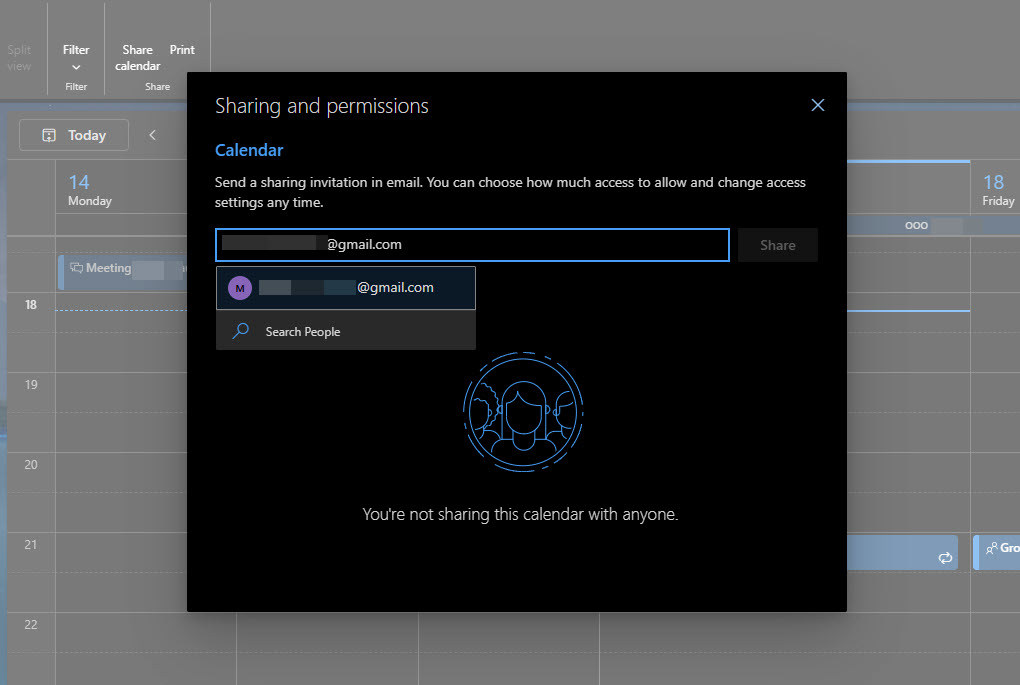This screenshot has height=685, width=1020.
Task: Close the Sharing and permissions dialog
Action: [x=818, y=105]
